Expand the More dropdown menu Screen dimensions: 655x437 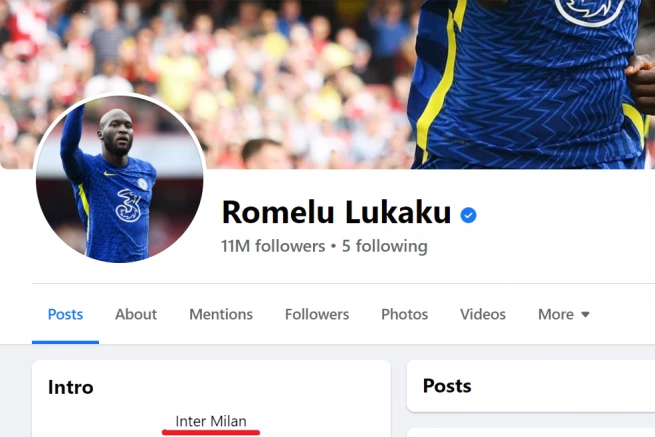click(x=564, y=314)
